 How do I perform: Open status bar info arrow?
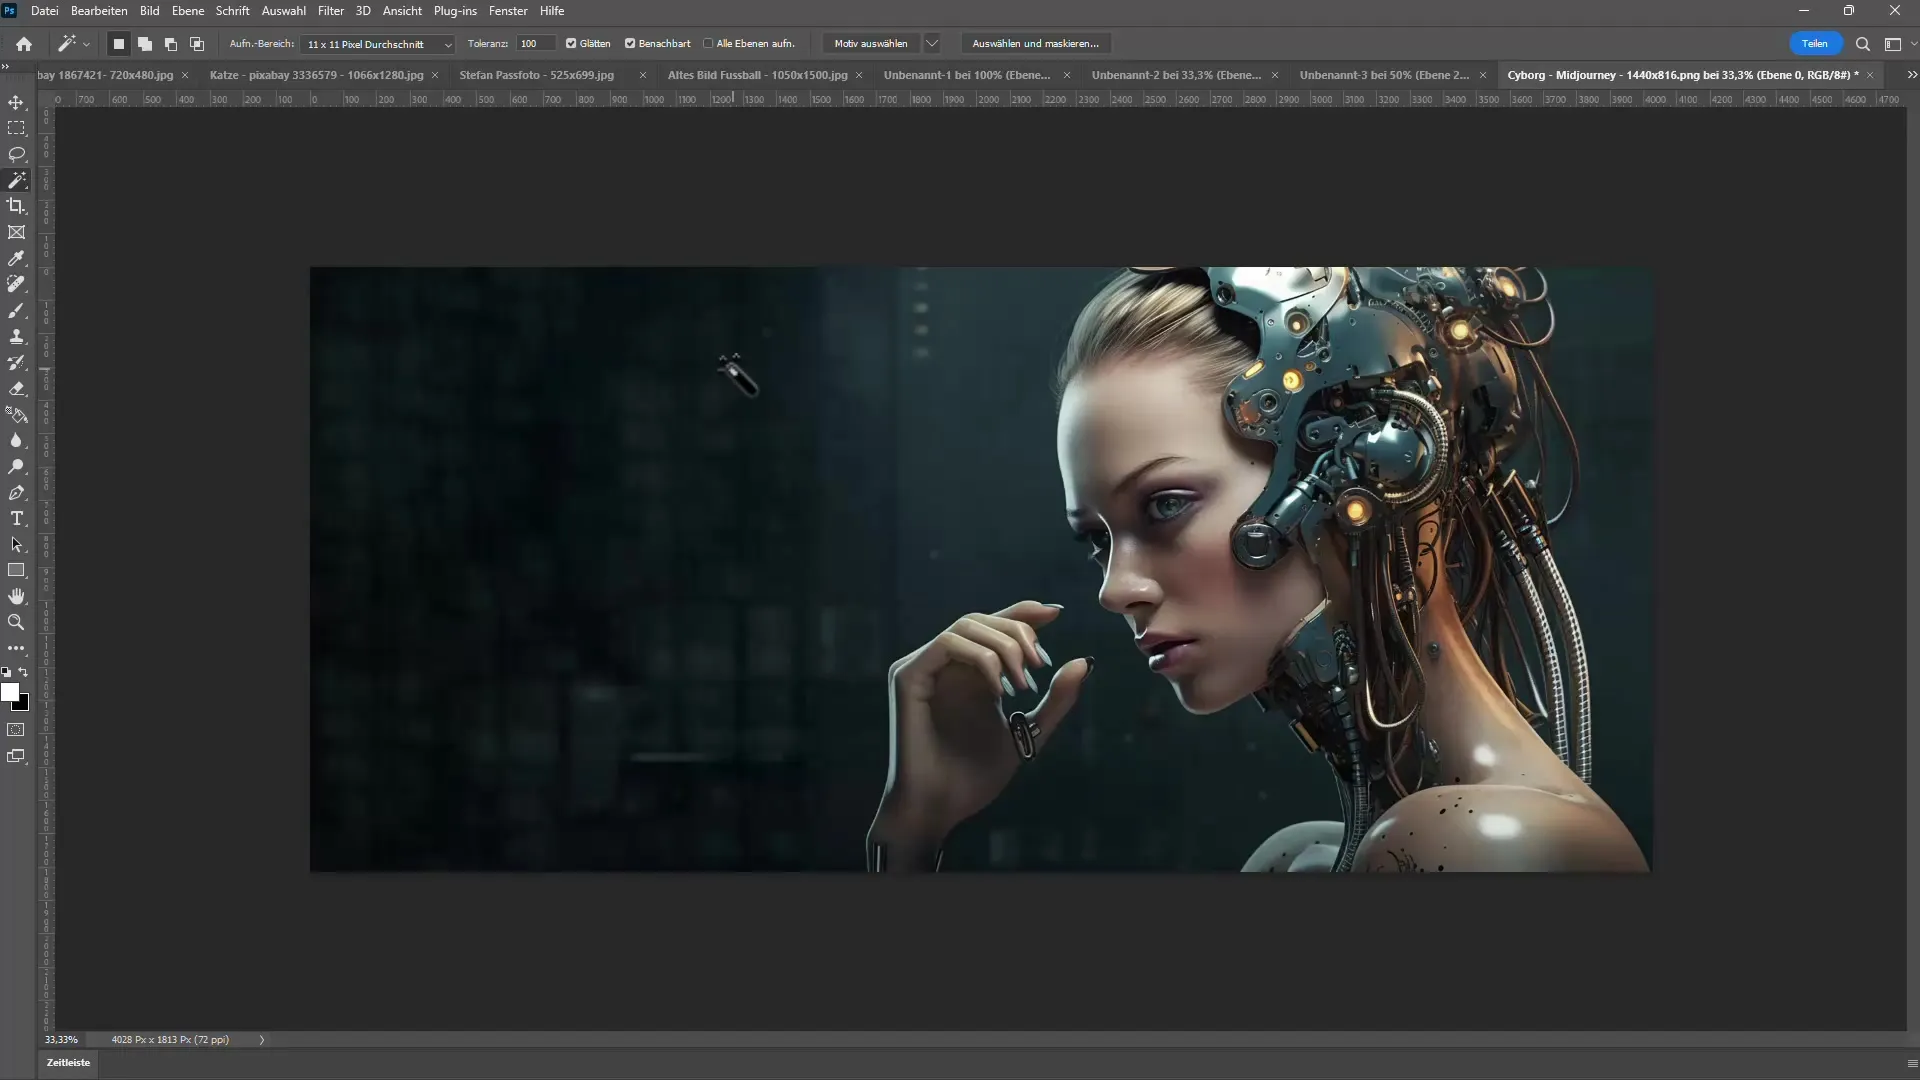pos(262,1040)
